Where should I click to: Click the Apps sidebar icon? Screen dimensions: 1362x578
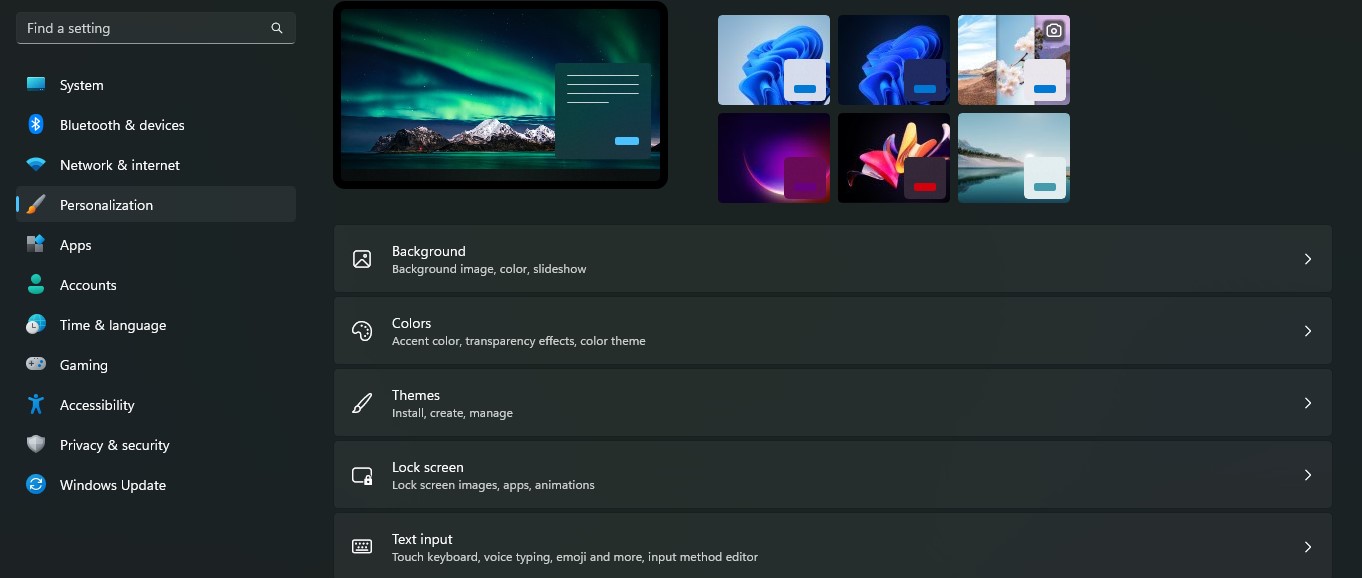pos(36,245)
